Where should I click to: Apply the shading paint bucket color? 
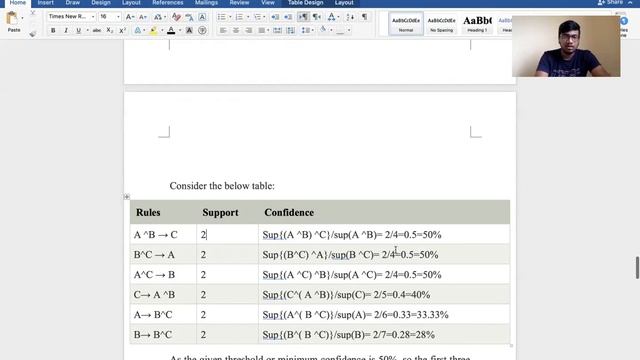click(x=323, y=30)
